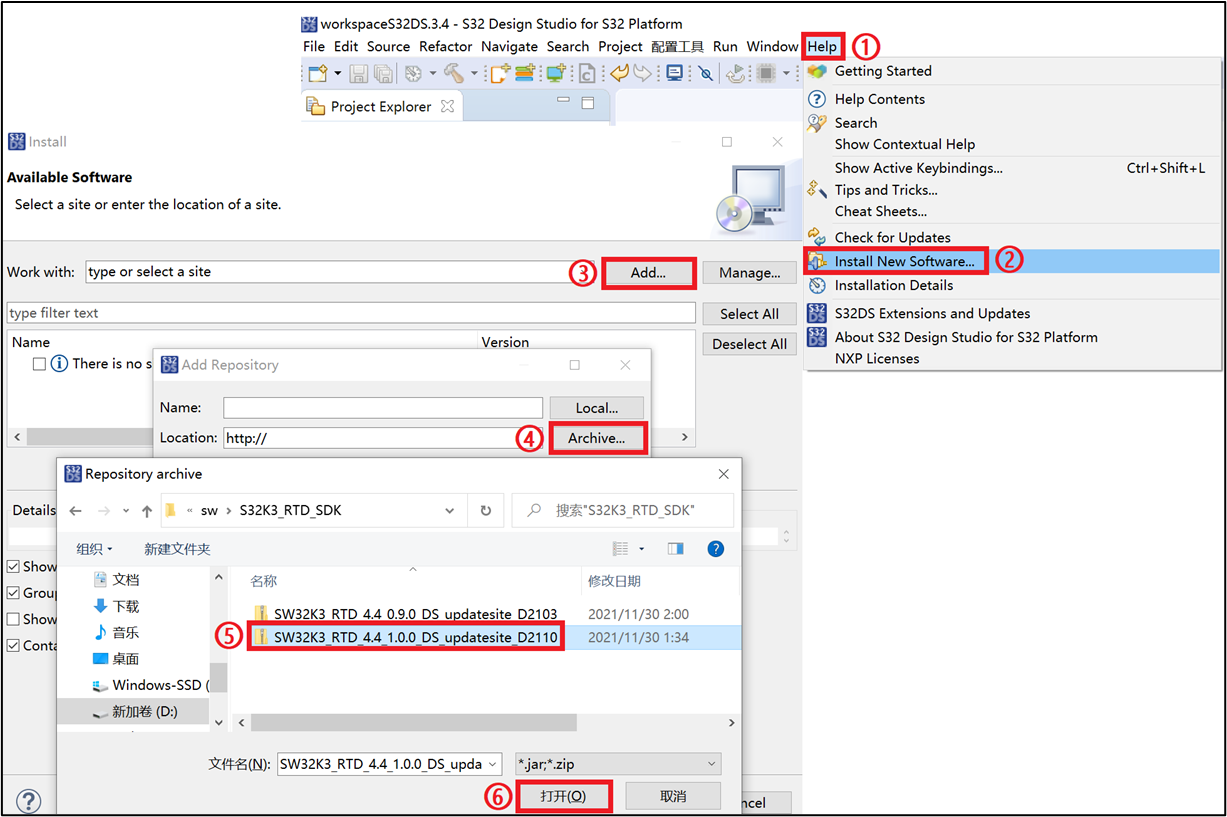This screenshot has width=1227, height=817.
Task: Click the yellow back-arrow navigation icon
Action: click(x=620, y=73)
